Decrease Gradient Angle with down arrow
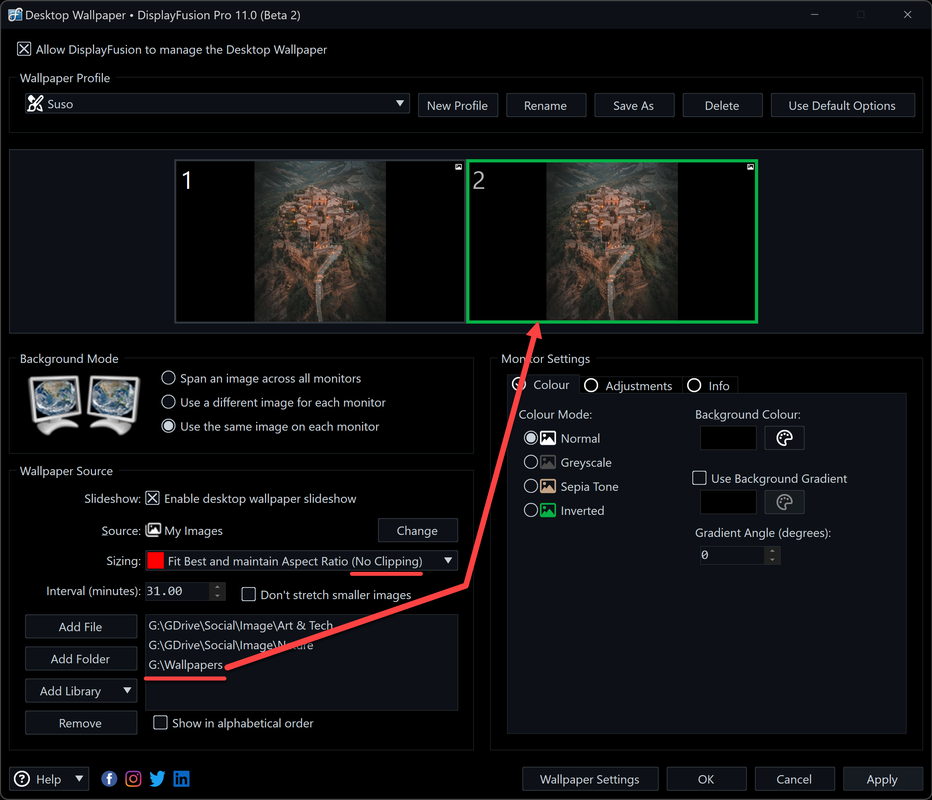This screenshot has width=932, height=800. [772, 559]
